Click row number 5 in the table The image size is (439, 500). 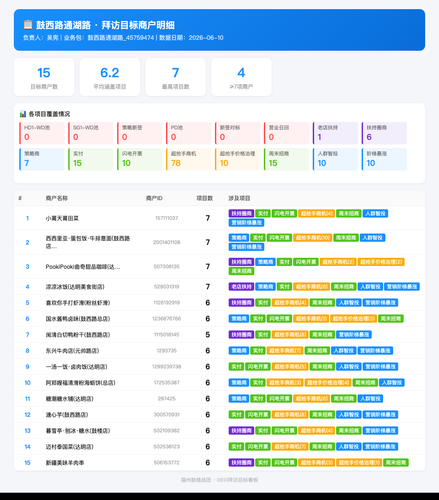coord(27,303)
